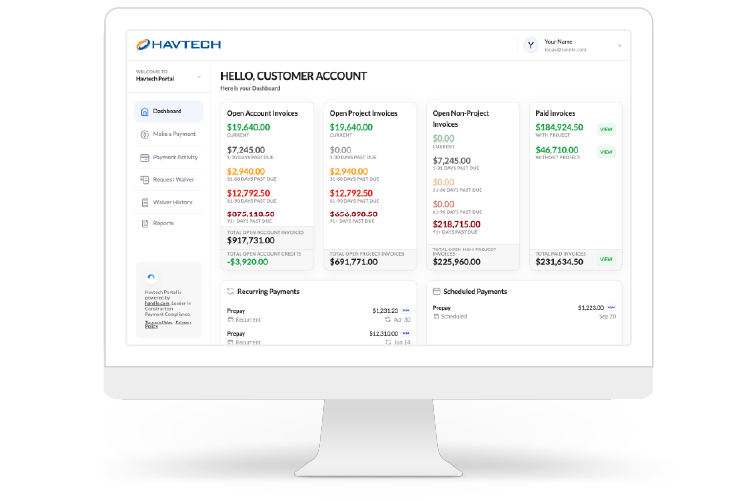This screenshot has height=501, width=751.
Task: Click the Recurring Payments refresh icon
Action: click(231, 291)
